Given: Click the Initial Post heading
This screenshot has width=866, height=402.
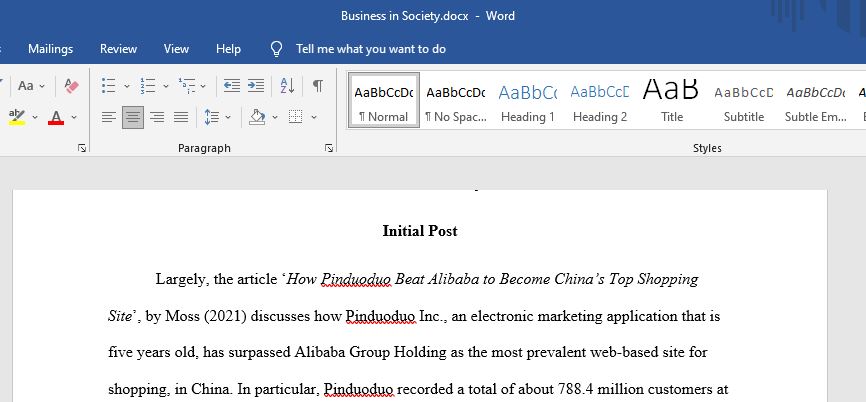Looking at the screenshot, I should pyautogui.click(x=420, y=231).
